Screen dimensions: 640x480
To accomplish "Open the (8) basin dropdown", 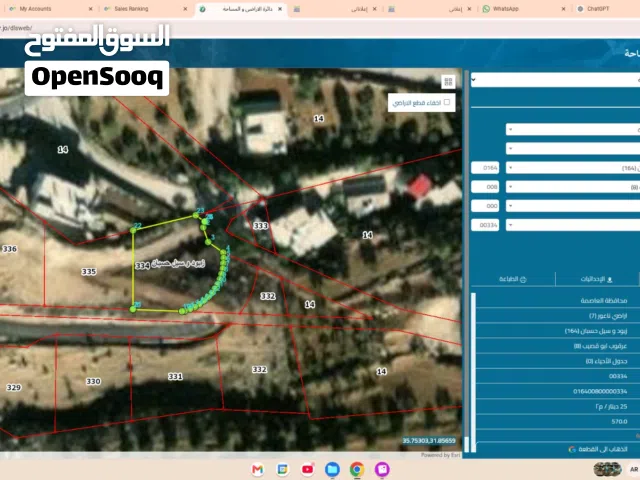I will [x=573, y=187].
